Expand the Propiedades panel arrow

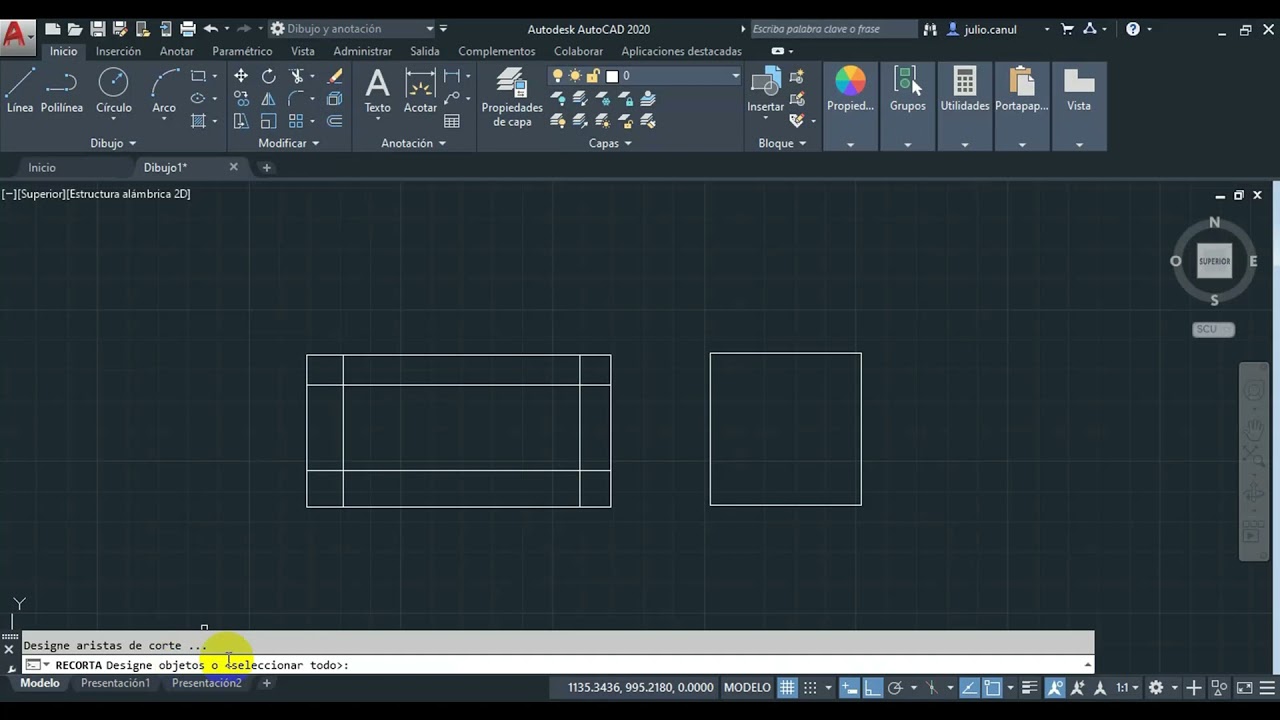[x=850, y=144]
